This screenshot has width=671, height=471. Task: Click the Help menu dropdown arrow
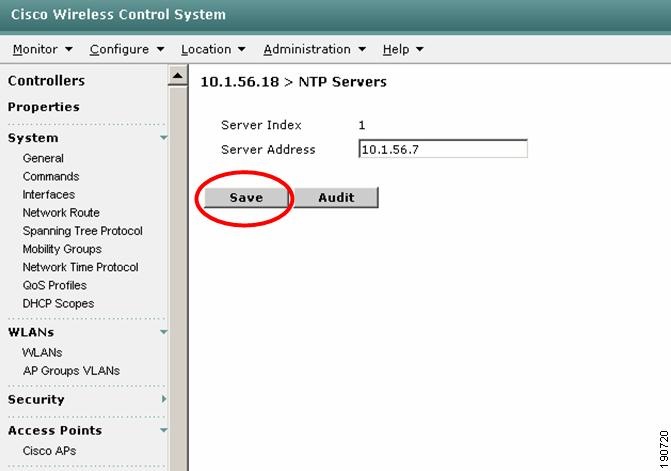420,49
